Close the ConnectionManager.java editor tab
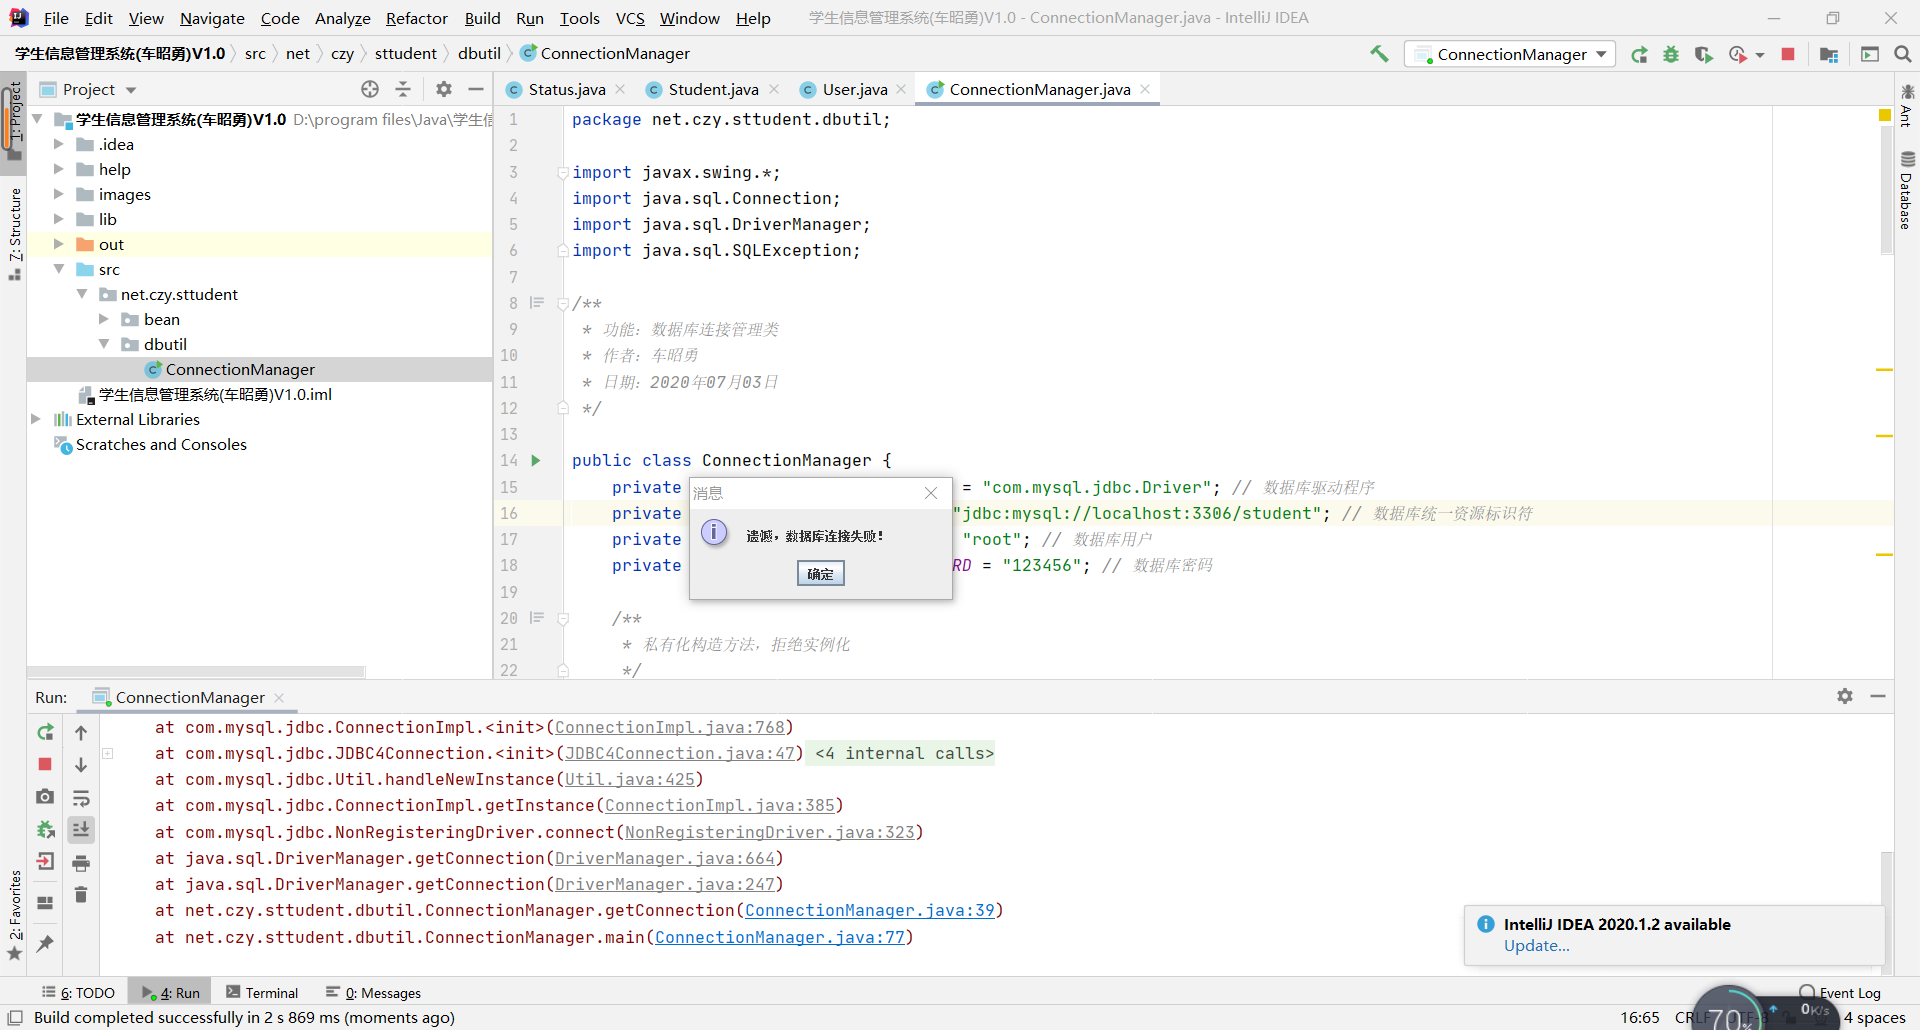This screenshot has width=1920, height=1030. click(1145, 89)
